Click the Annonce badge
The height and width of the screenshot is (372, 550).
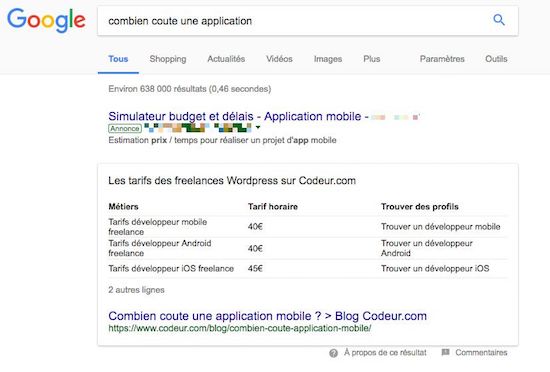125,129
